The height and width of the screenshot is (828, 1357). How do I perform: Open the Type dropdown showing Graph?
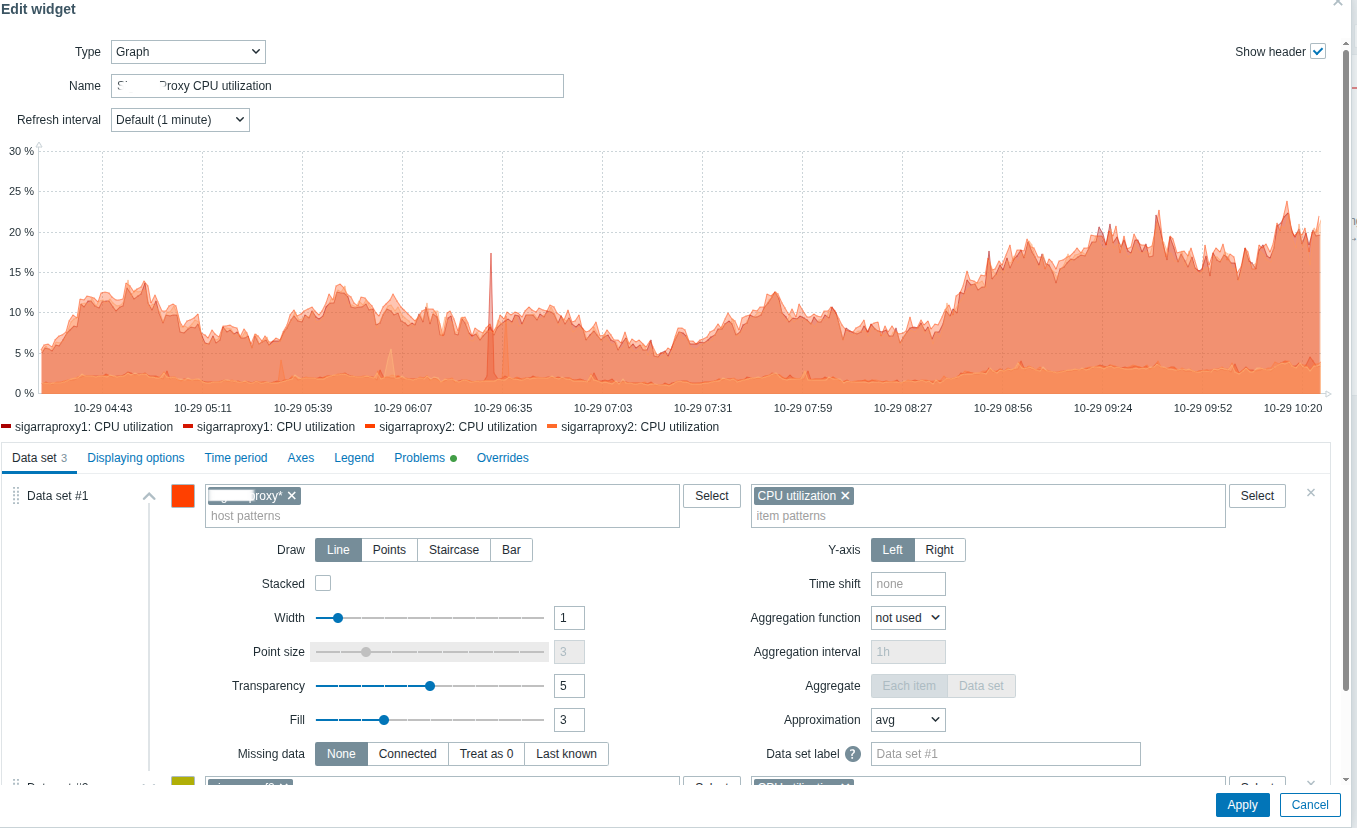pos(188,52)
